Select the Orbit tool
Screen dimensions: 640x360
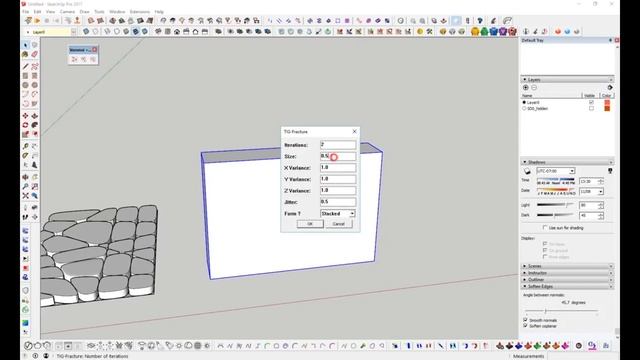26,177
